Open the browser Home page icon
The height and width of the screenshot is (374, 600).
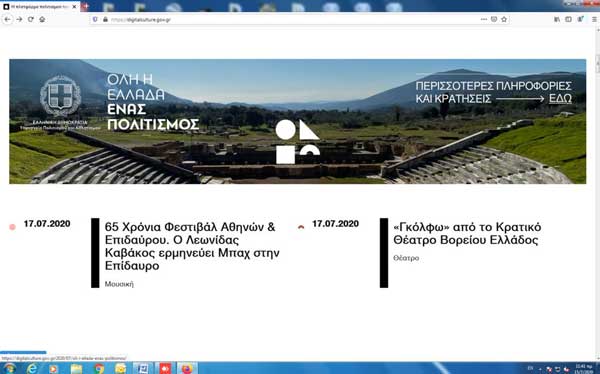pos(42,20)
